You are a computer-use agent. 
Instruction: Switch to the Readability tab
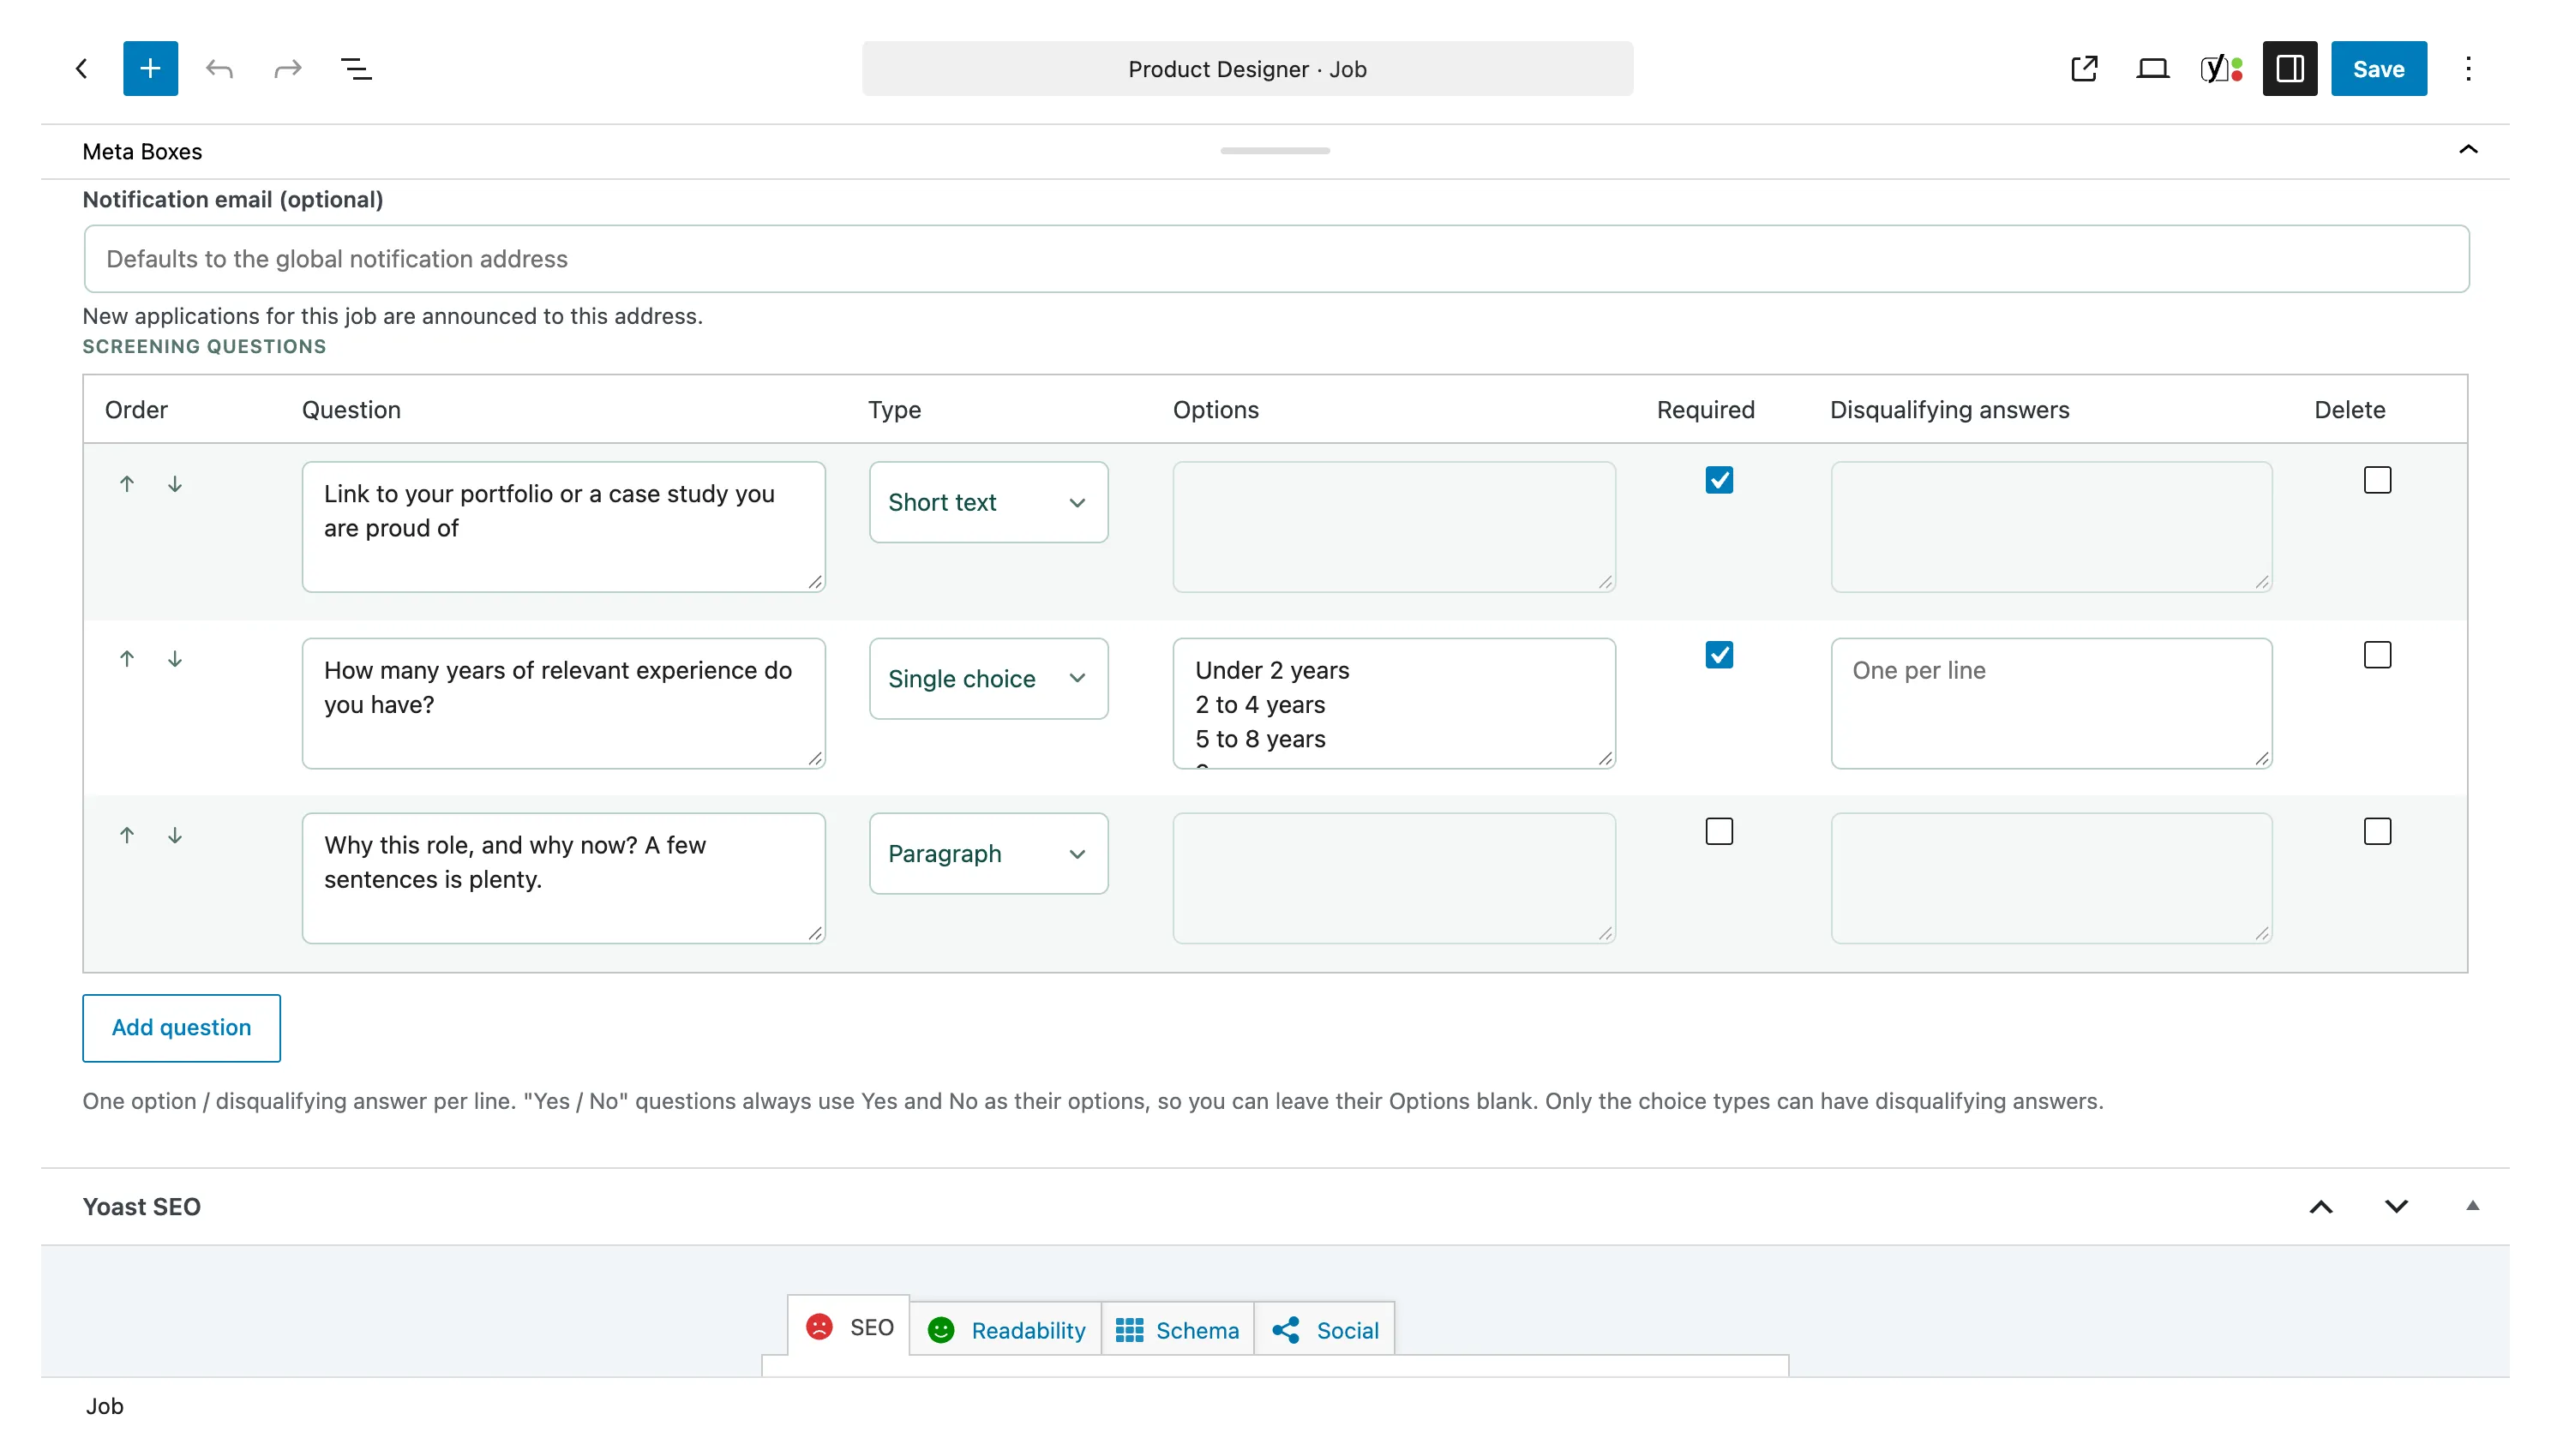[1006, 1330]
